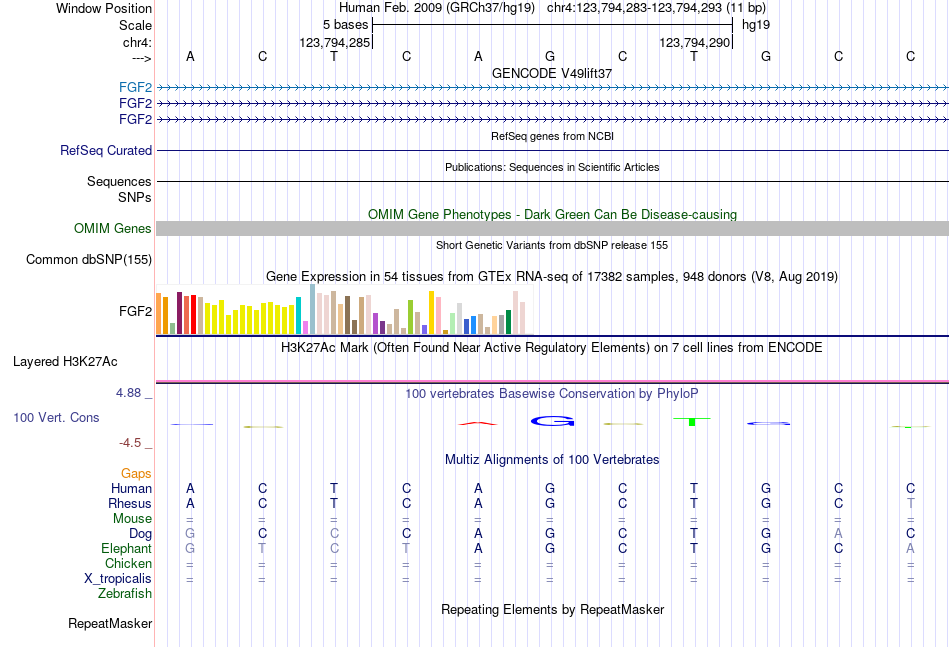Click the Dog species label
The width and height of the screenshot is (950, 647).
(140, 534)
